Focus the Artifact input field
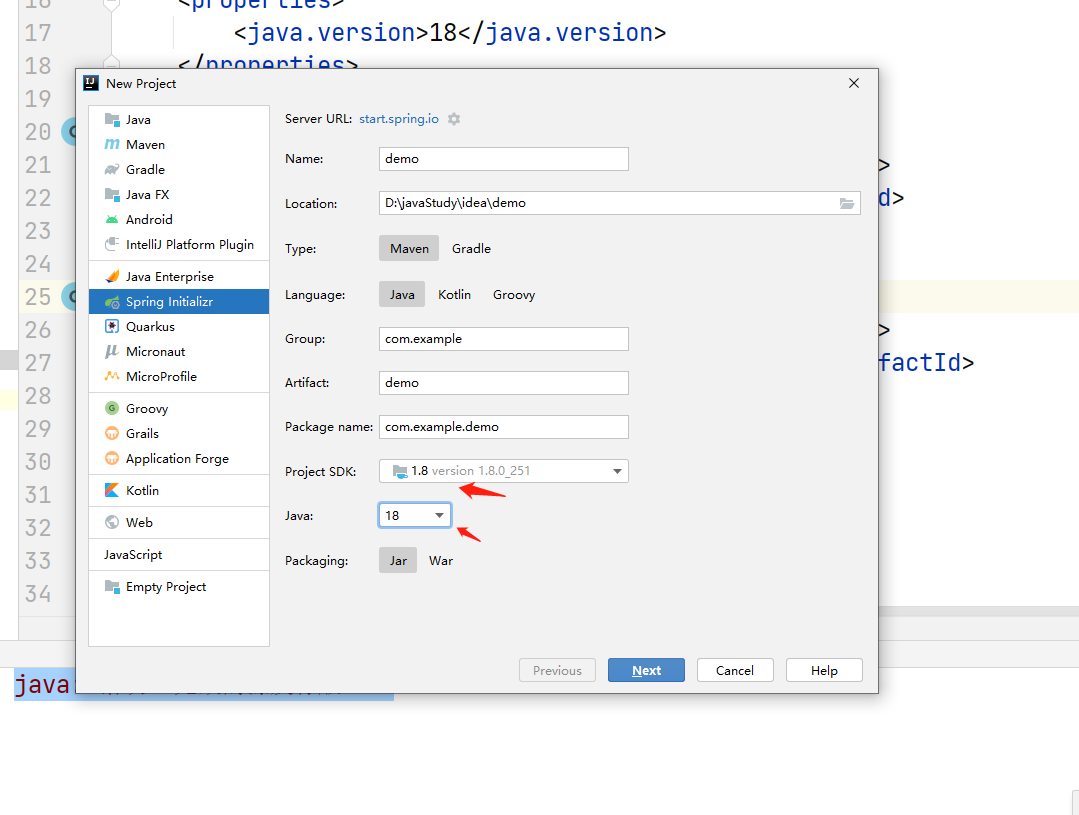The width and height of the screenshot is (1079, 815). click(504, 383)
